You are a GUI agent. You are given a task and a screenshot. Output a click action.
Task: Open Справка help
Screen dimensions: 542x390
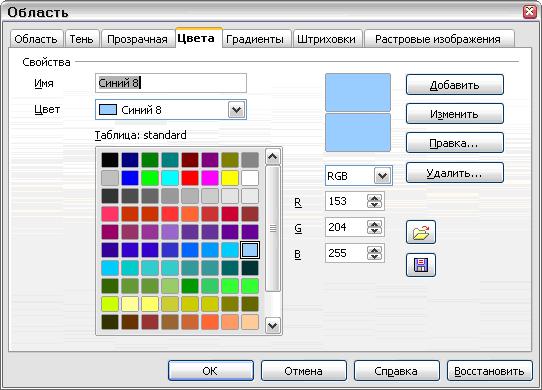click(396, 371)
